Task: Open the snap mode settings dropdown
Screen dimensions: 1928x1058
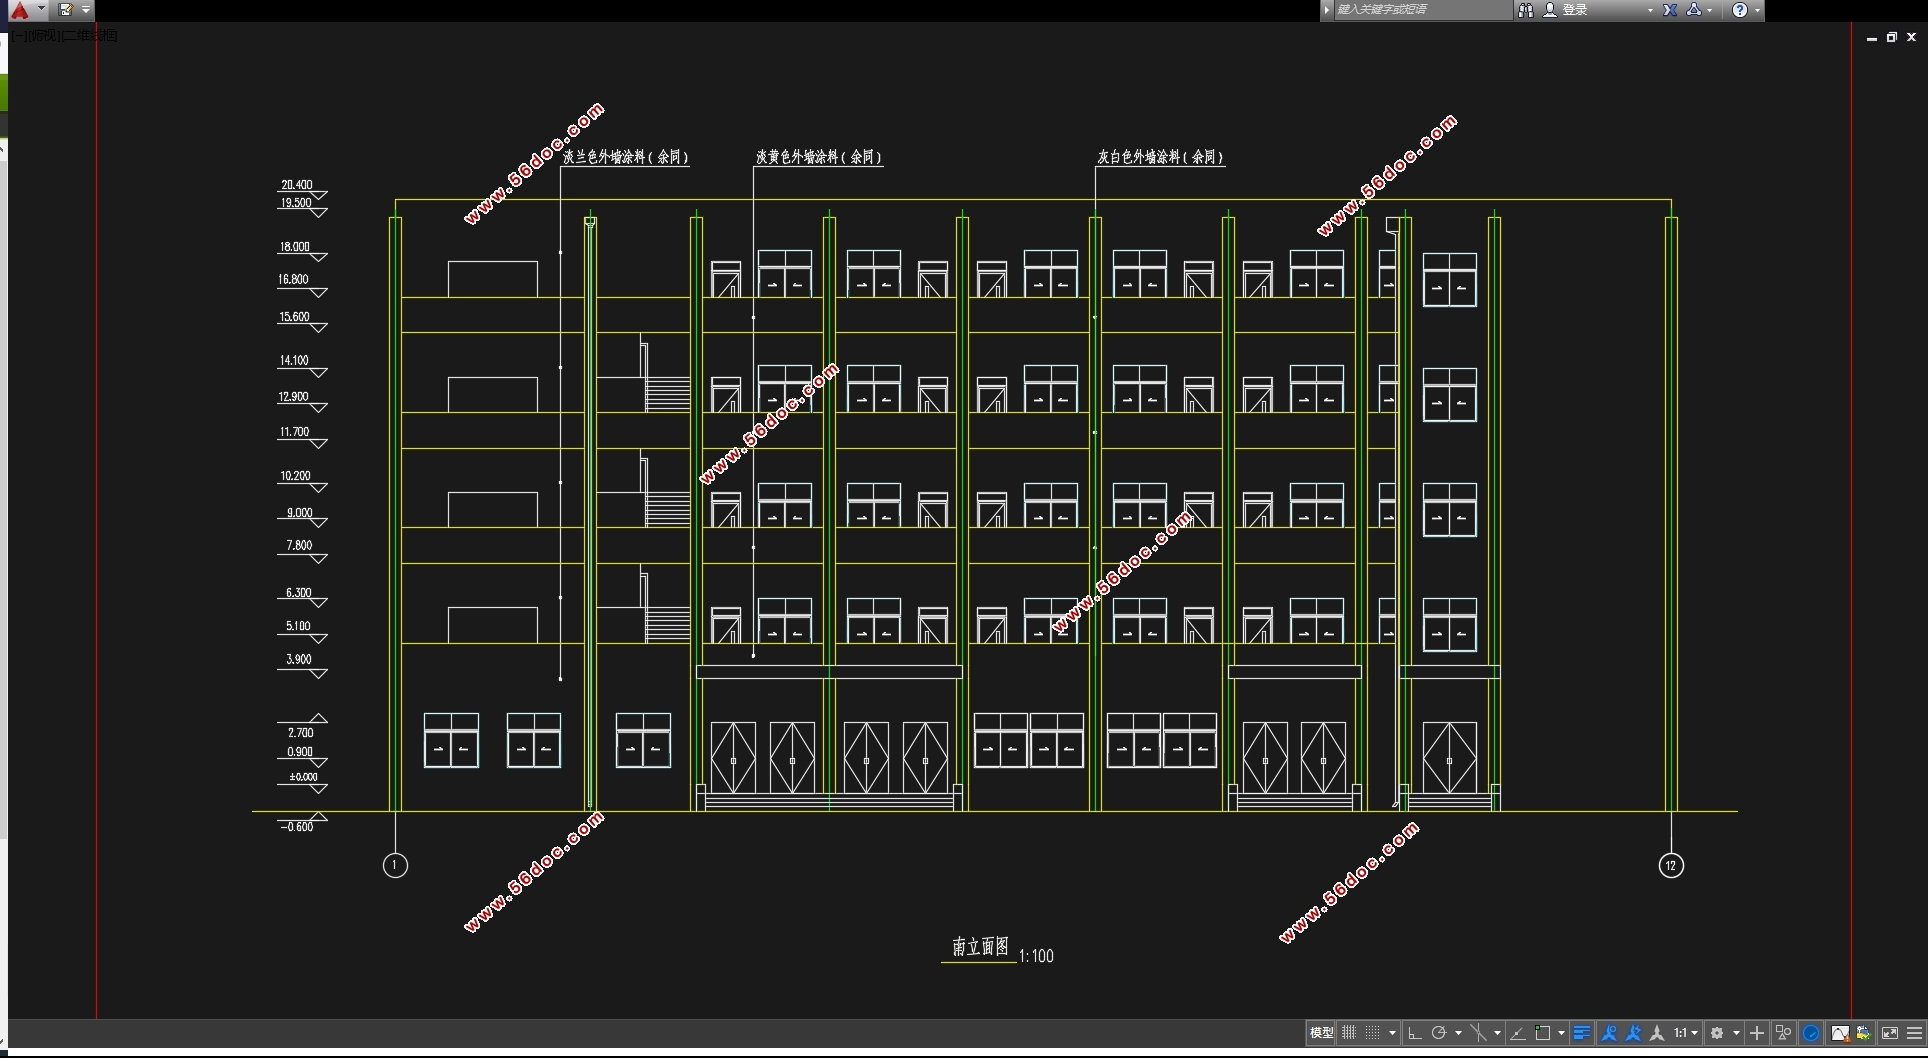Action: [x=1392, y=1033]
